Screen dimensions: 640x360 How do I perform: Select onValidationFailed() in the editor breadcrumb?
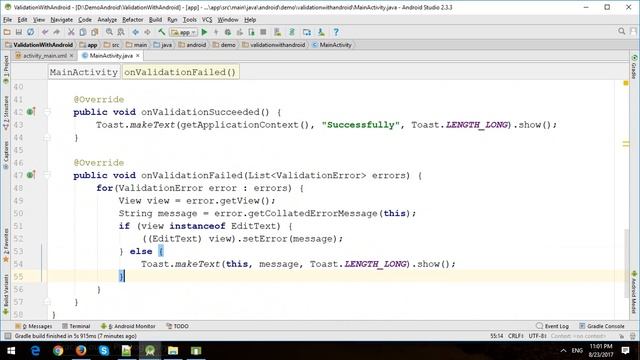(x=180, y=72)
